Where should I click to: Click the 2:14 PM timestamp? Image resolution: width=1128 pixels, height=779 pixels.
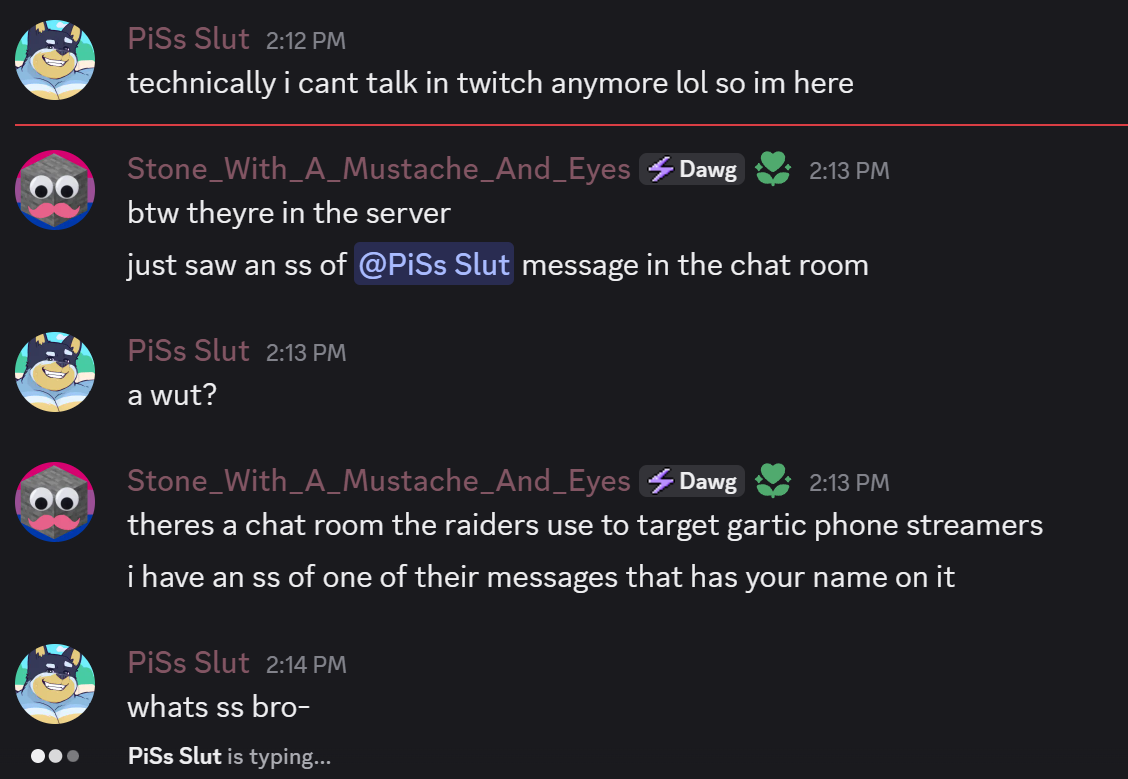305,665
